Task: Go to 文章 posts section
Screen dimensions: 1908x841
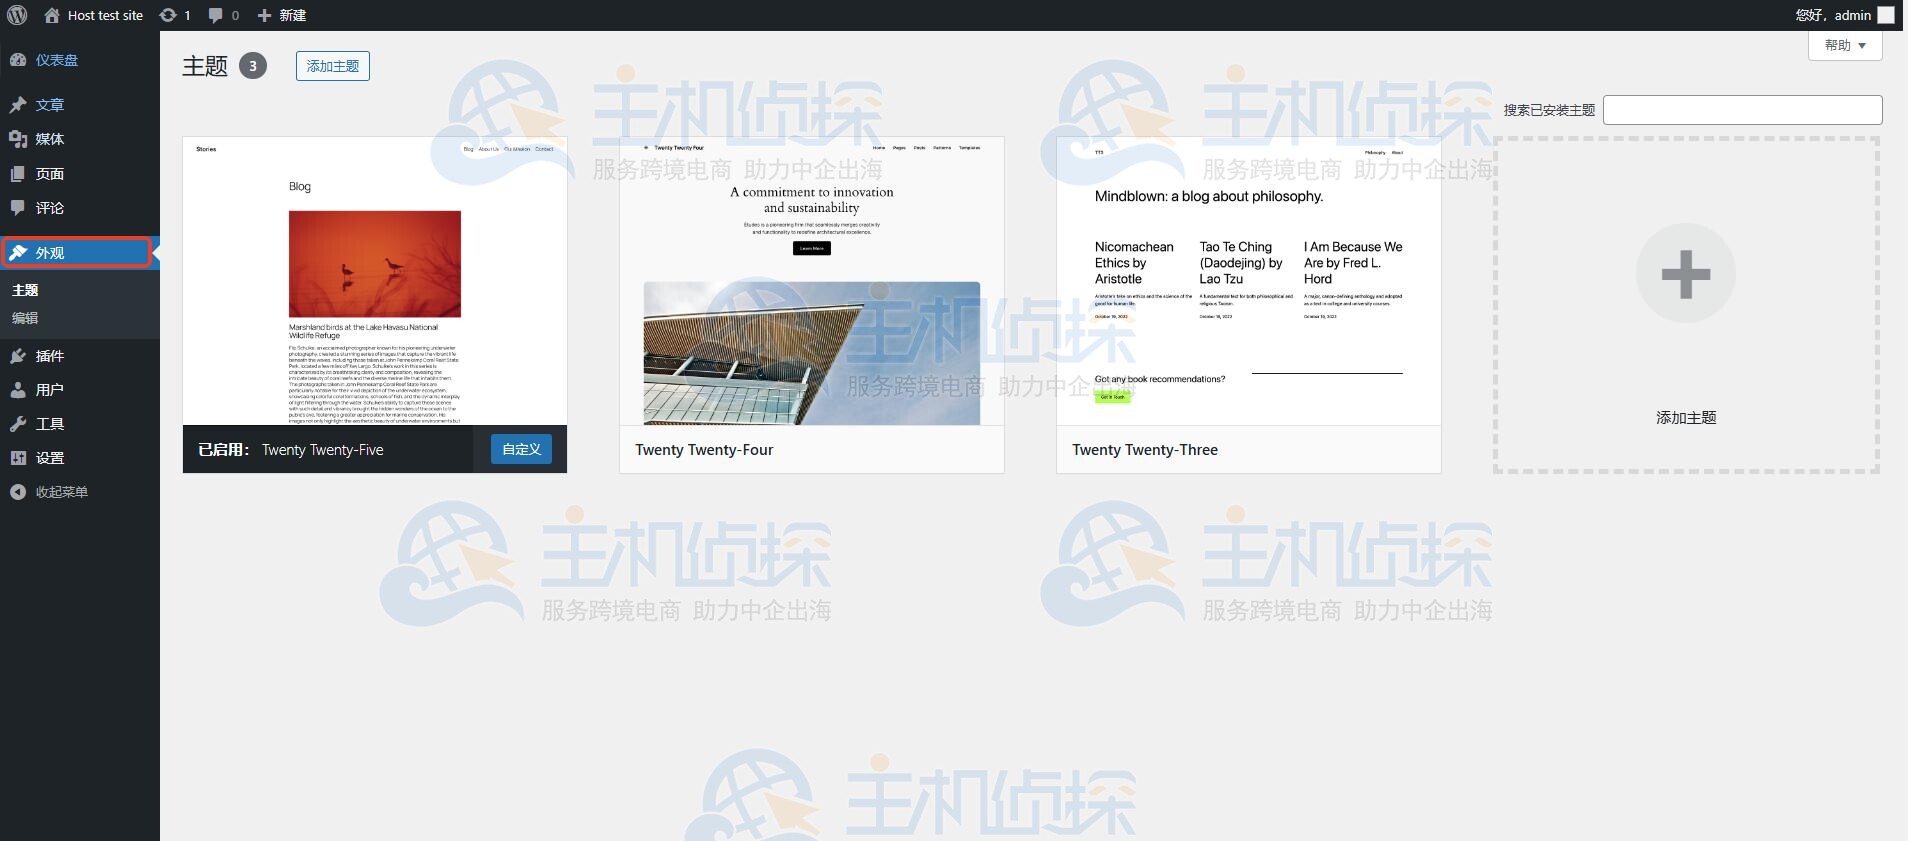Action: [49, 105]
